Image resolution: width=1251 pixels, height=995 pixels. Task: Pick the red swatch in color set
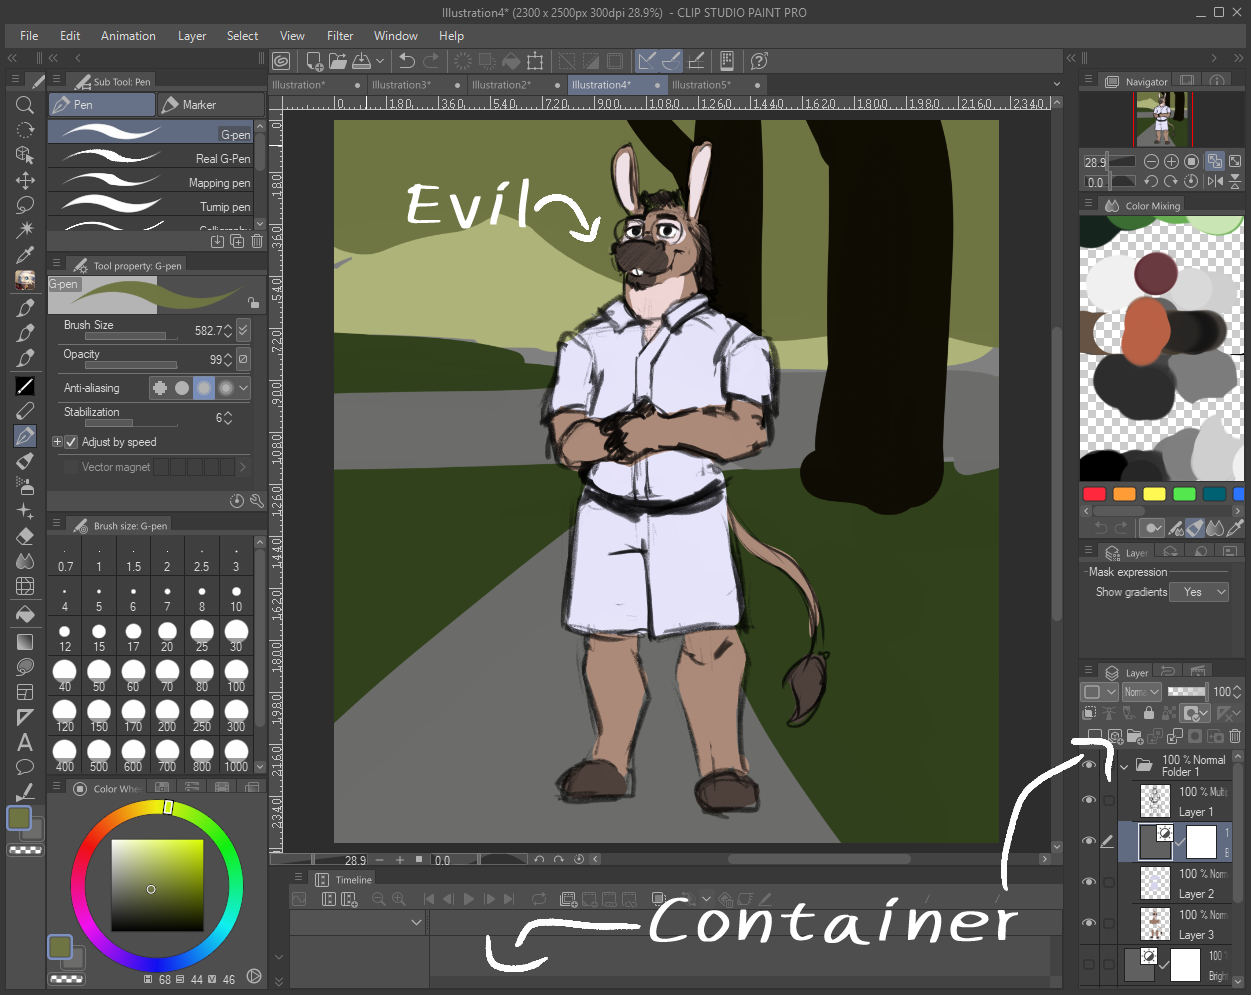(x=1094, y=494)
